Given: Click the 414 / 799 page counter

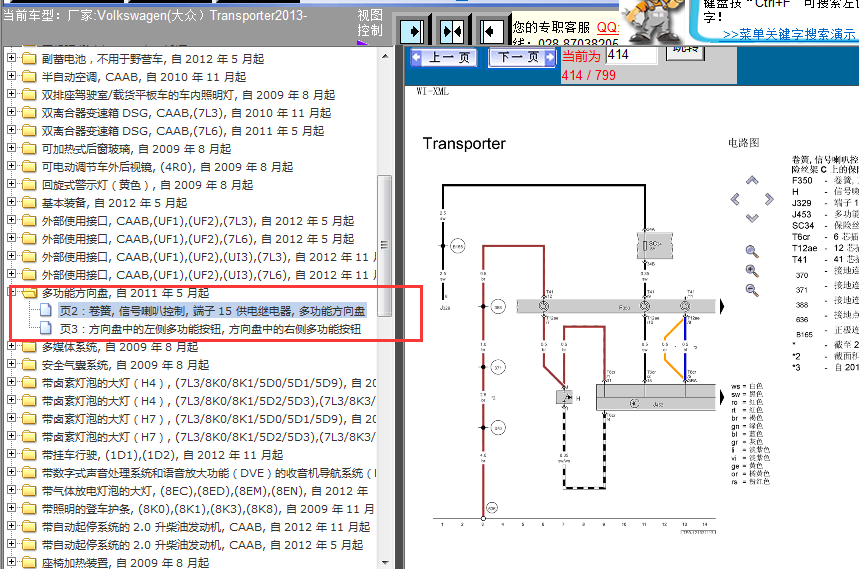Looking at the screenshot, I should [588, 76].
